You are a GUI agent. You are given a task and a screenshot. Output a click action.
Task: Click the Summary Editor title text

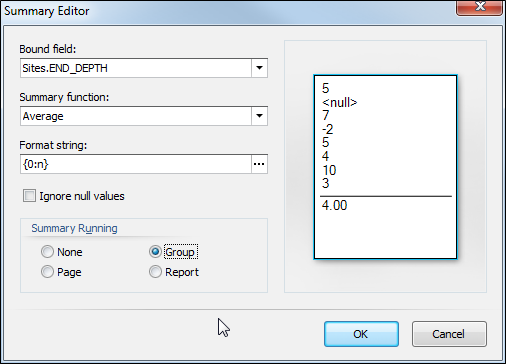(47, 11)
